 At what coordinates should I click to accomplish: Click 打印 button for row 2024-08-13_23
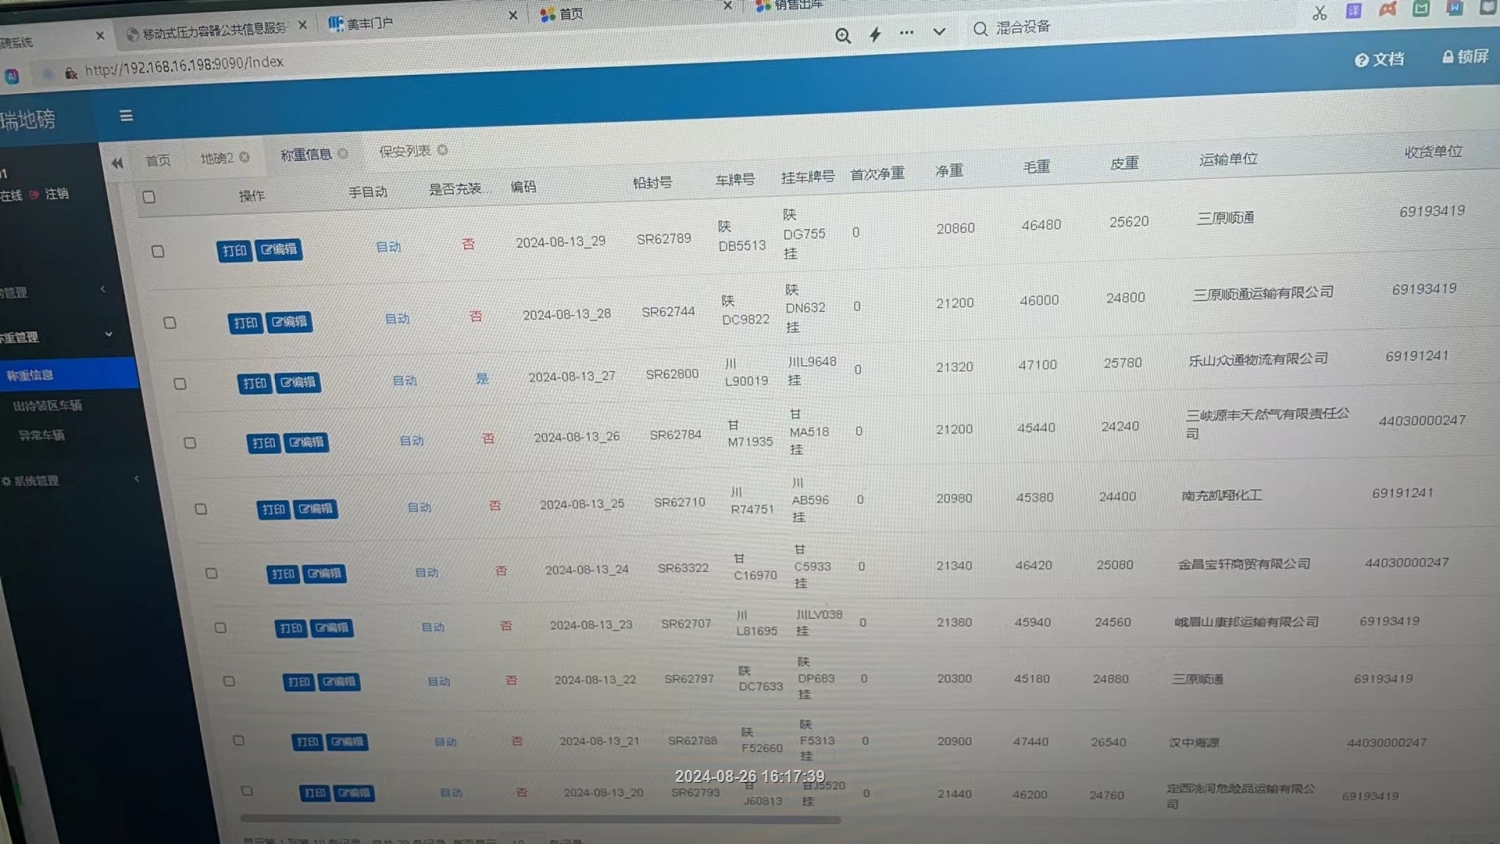coord(291,628)
